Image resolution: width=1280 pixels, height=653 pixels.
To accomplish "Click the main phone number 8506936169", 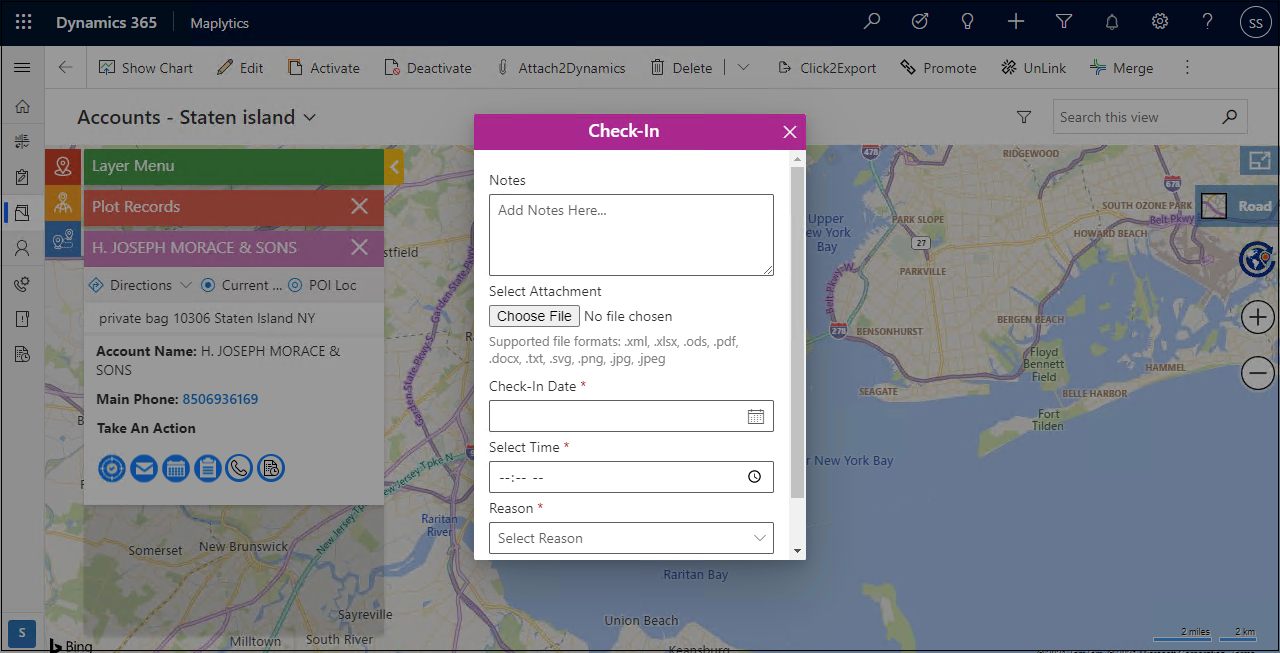I will (x=220, y=399).
